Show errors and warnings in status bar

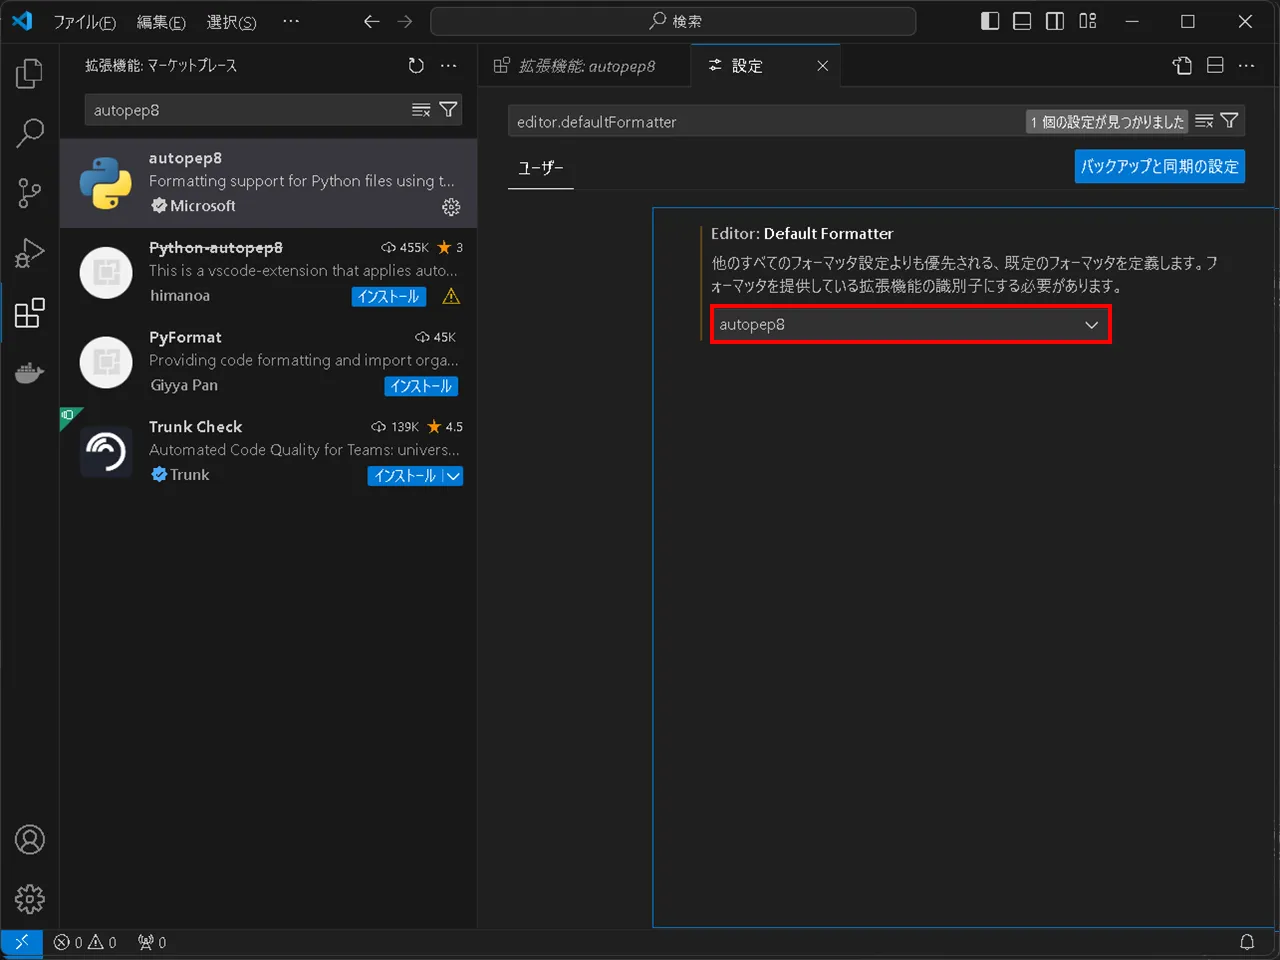(x=85, y=942)
